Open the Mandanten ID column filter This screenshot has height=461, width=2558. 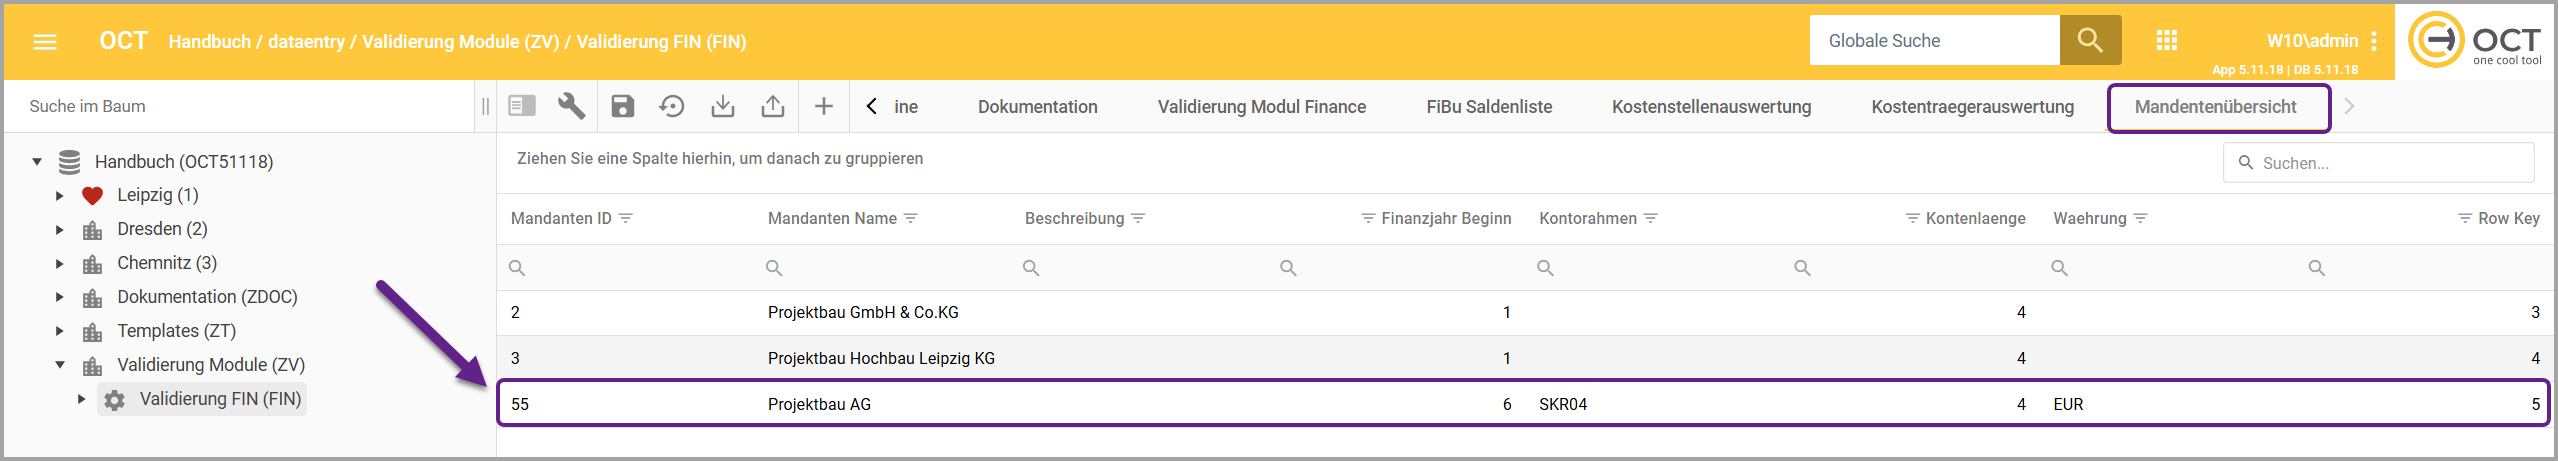pos(626,218)
